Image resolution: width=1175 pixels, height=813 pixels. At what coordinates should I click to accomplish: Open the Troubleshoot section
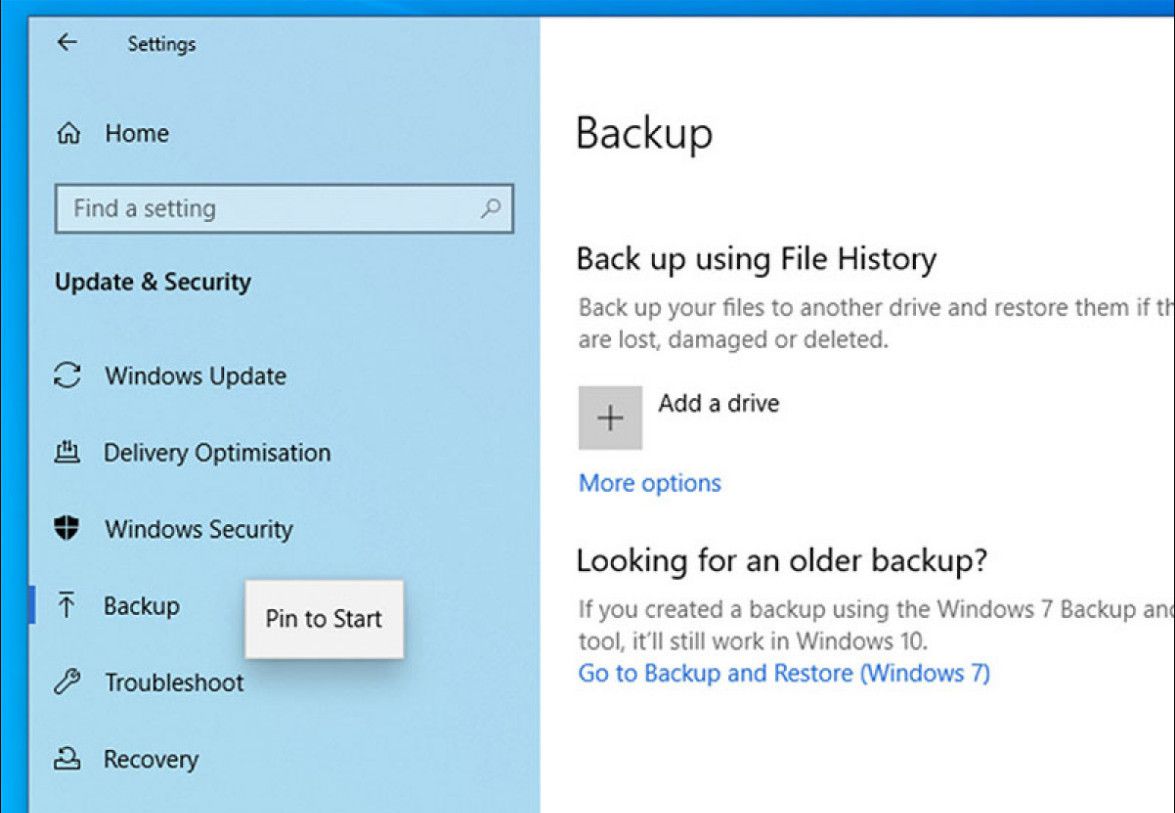click(x=174, y=682)
